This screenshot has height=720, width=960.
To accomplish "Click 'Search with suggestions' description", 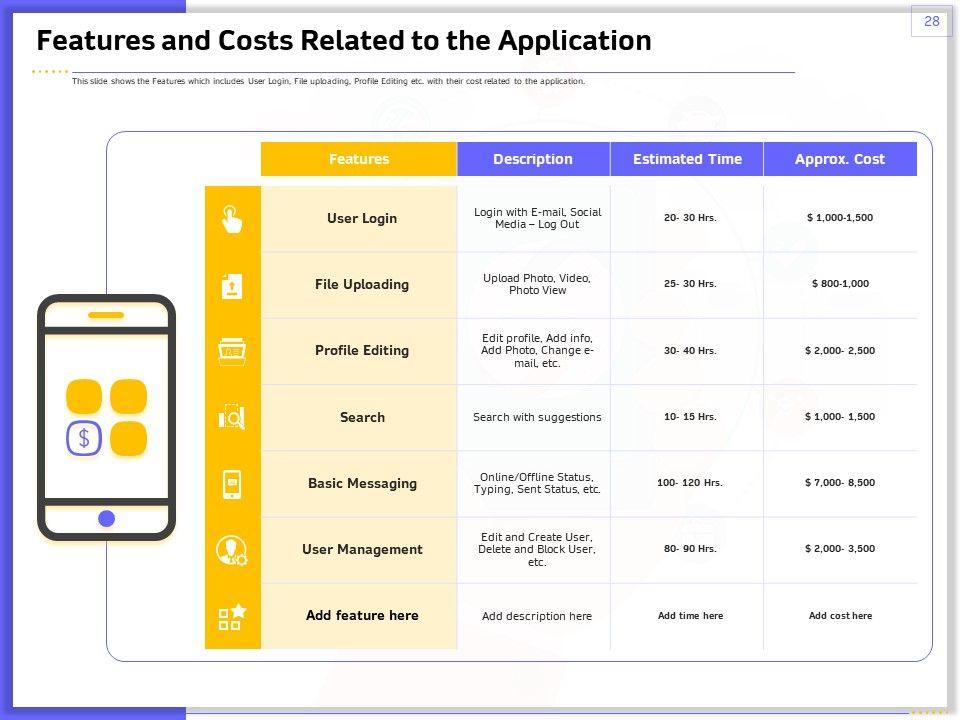I will pyautogui.click(x=537, y=417).
